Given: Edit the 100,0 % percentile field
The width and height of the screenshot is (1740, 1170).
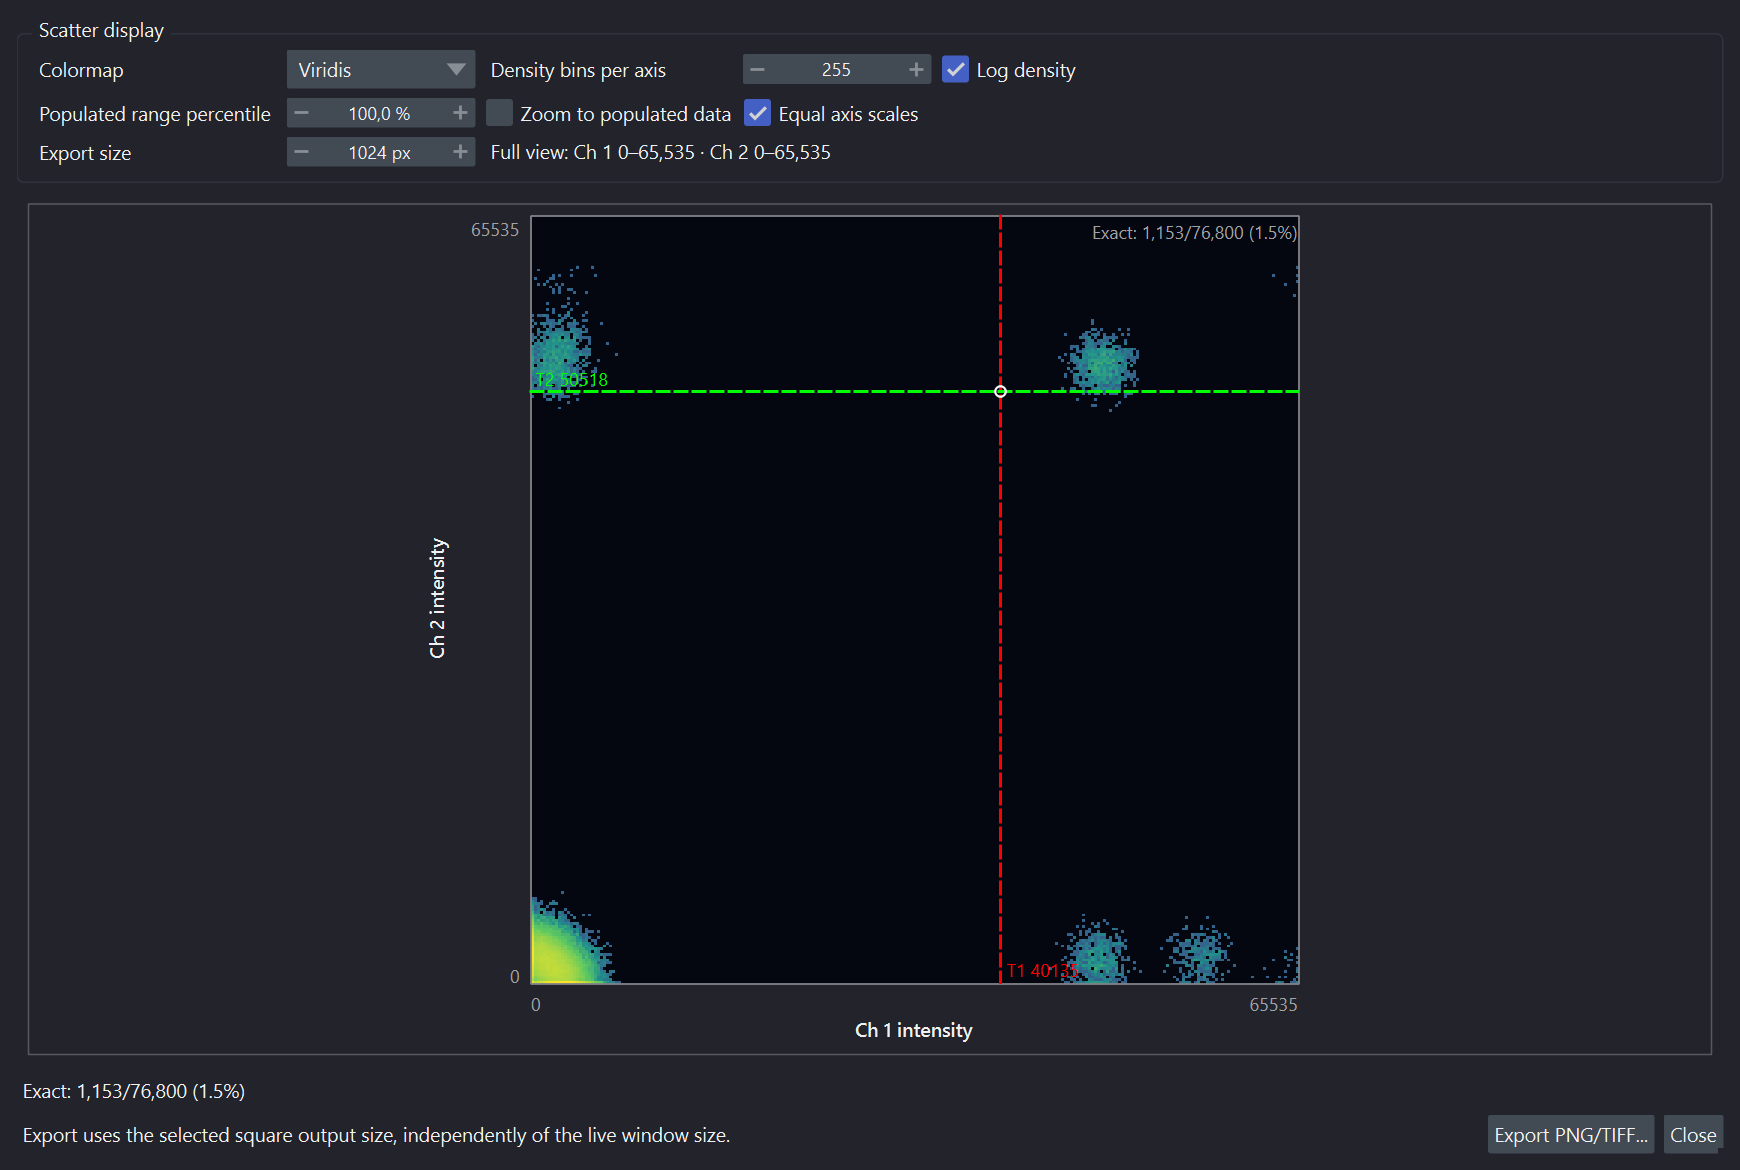Looking at the screenshot, I should click(x=380, y=113).
